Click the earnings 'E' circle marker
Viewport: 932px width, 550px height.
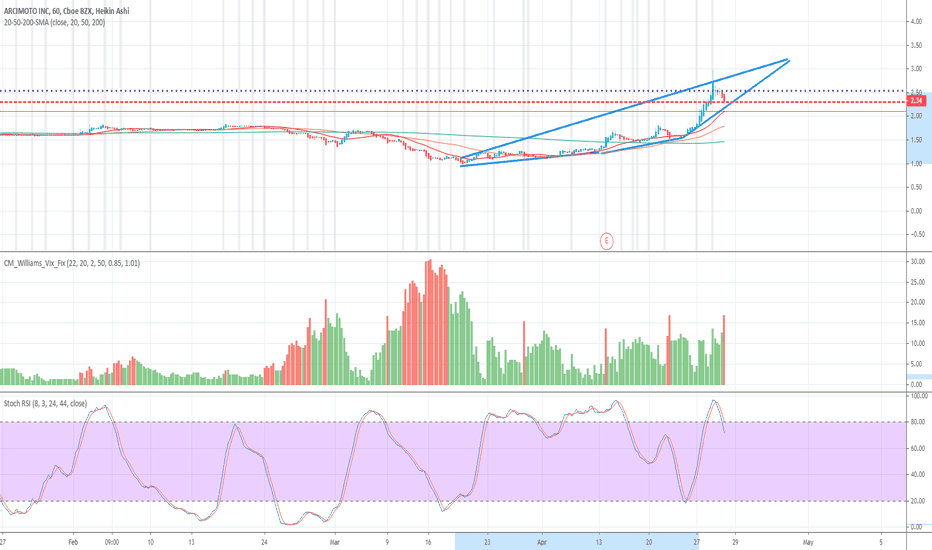pyautogui.click(x=606, y=241)
